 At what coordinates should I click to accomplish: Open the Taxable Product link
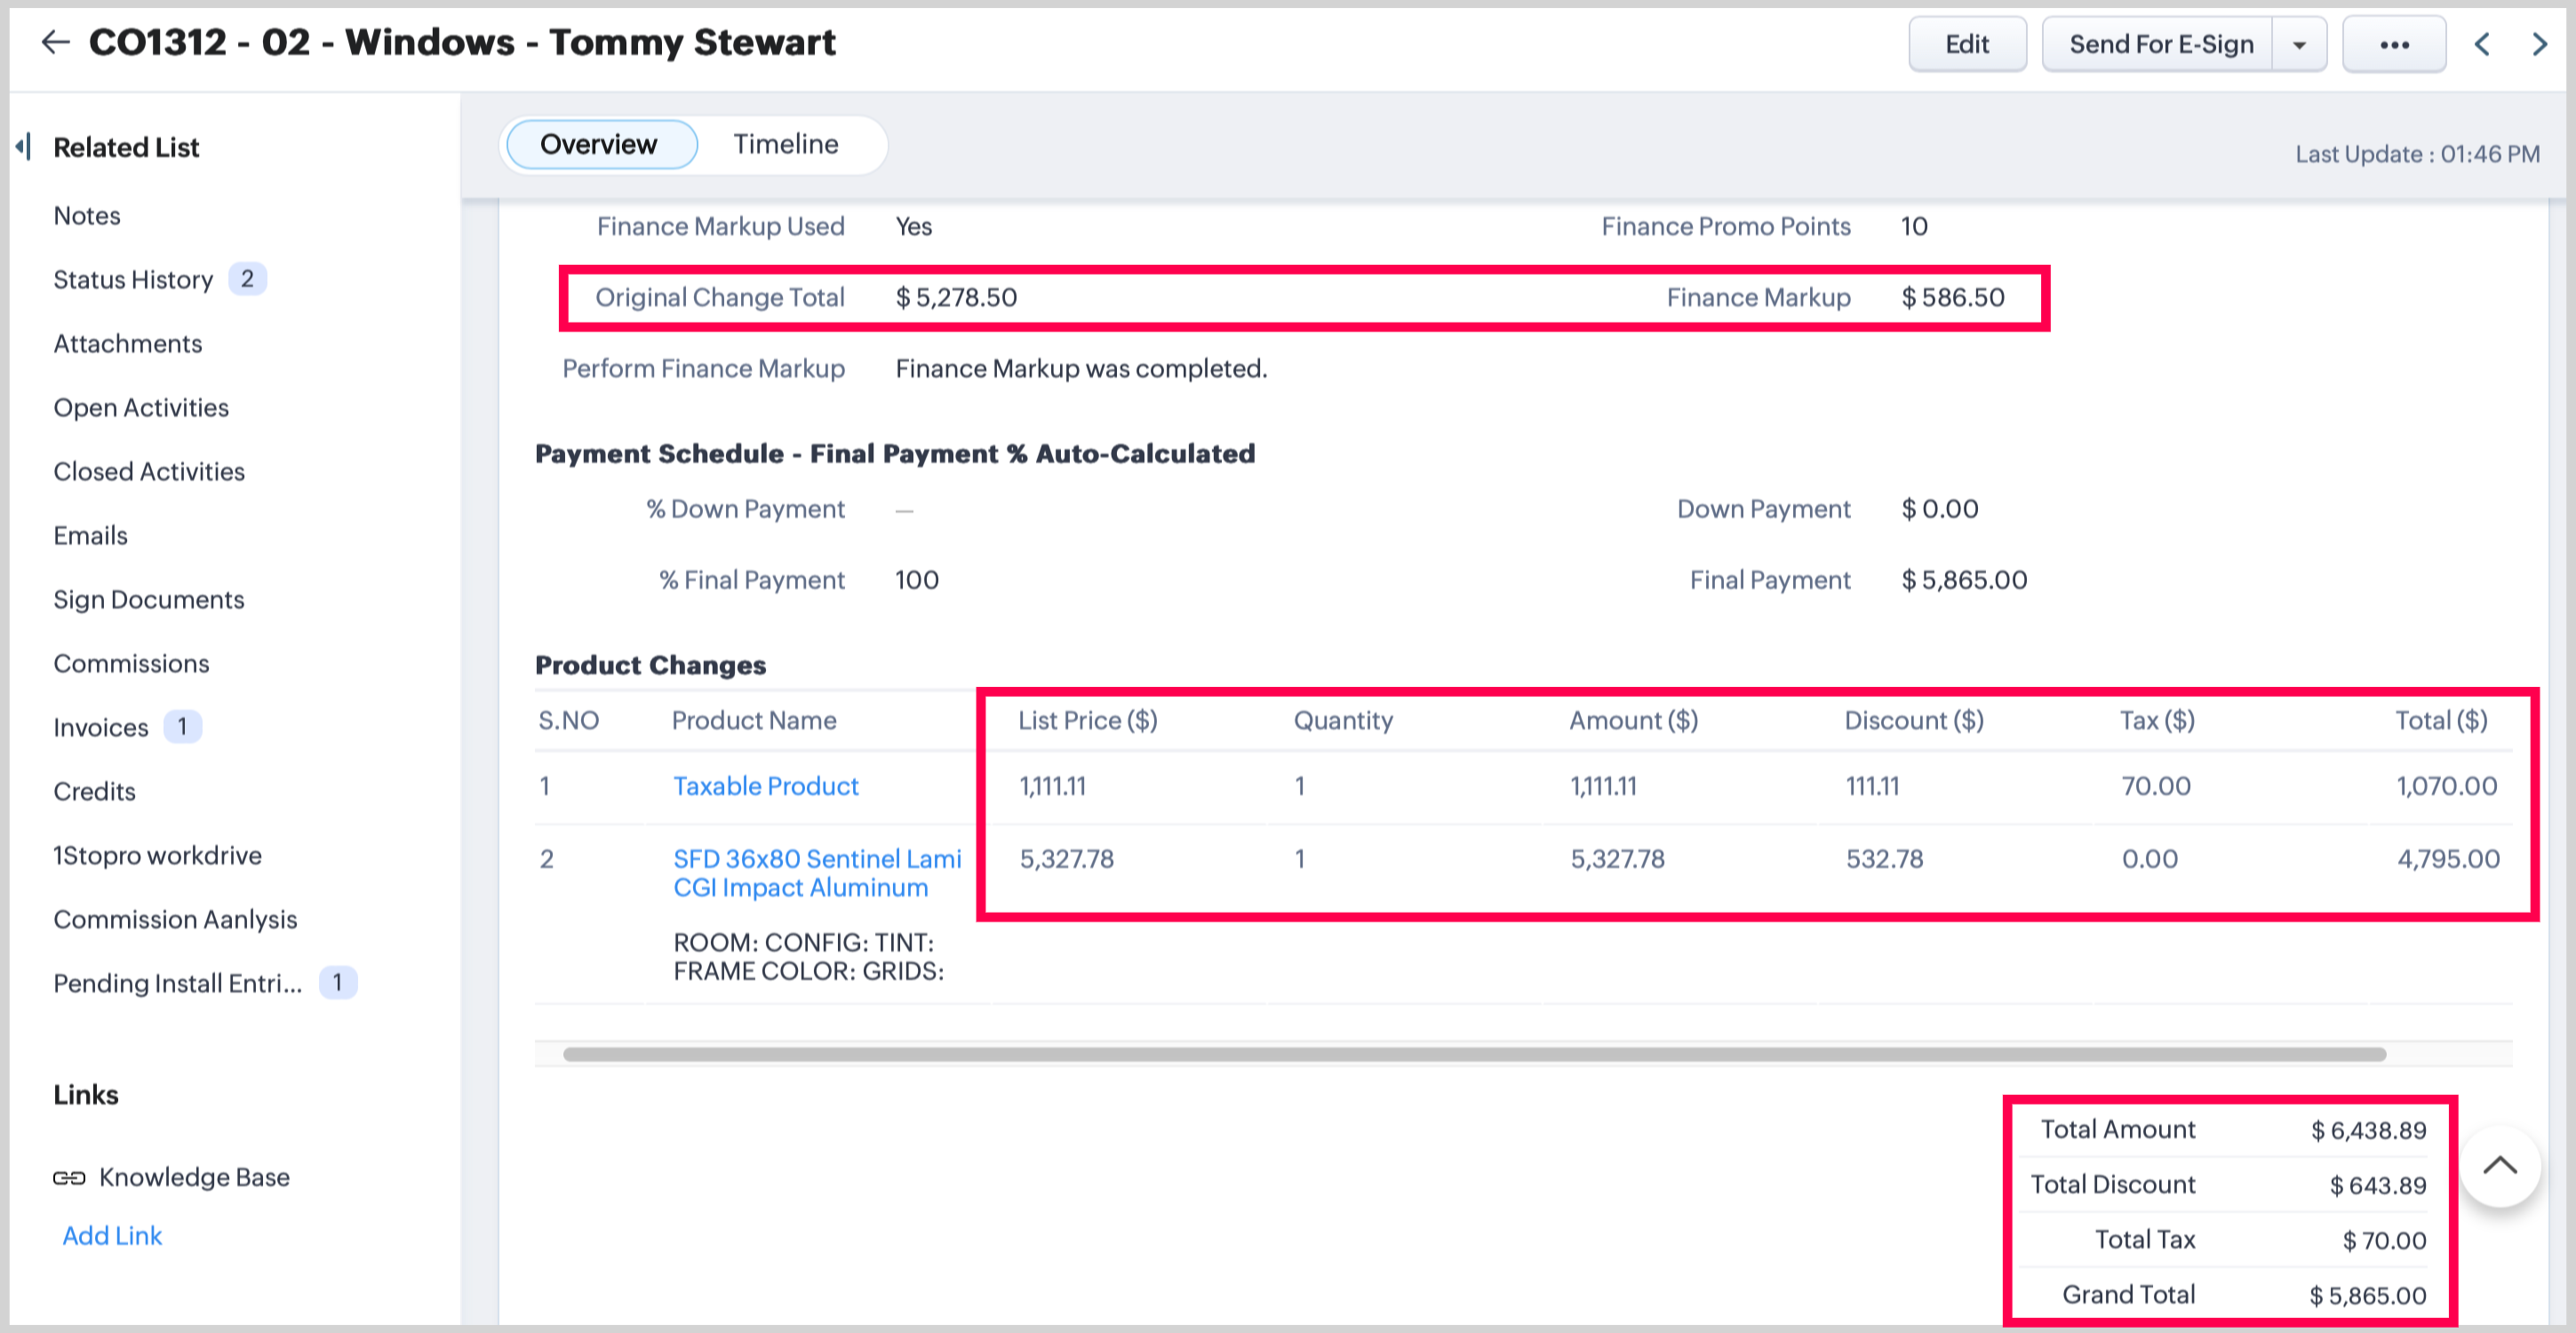(765, 786)
